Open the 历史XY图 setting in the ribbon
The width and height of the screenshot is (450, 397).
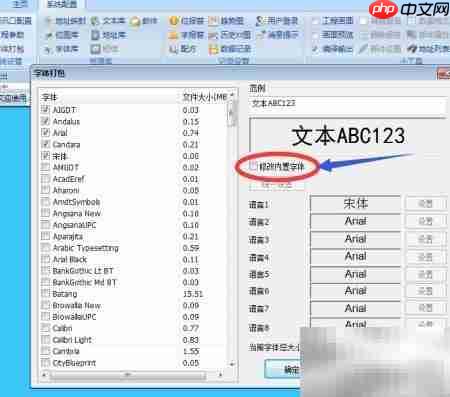(229, 35)
